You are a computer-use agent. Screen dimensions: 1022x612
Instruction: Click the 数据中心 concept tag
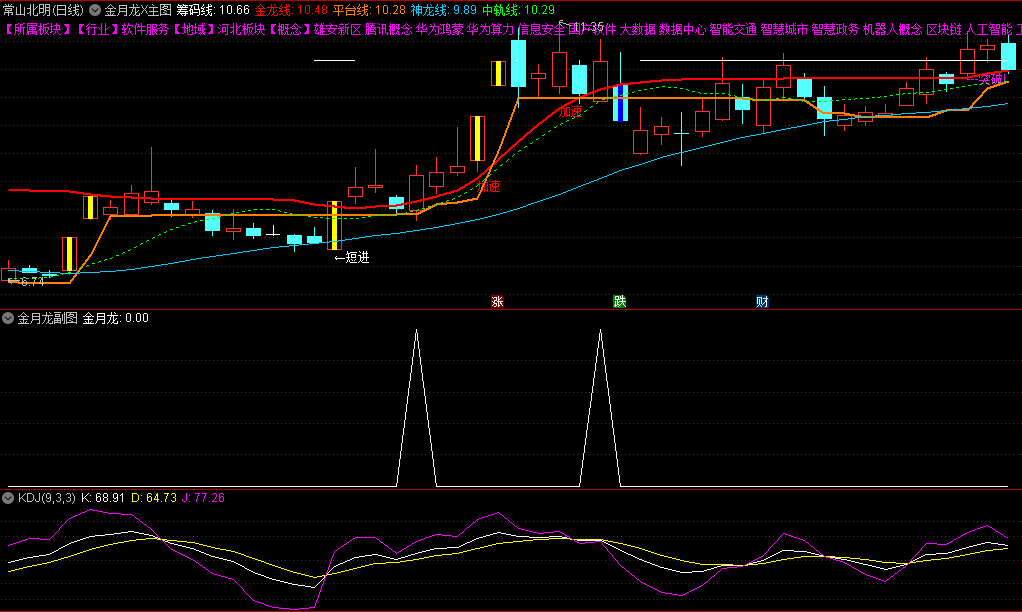(682, 29)
